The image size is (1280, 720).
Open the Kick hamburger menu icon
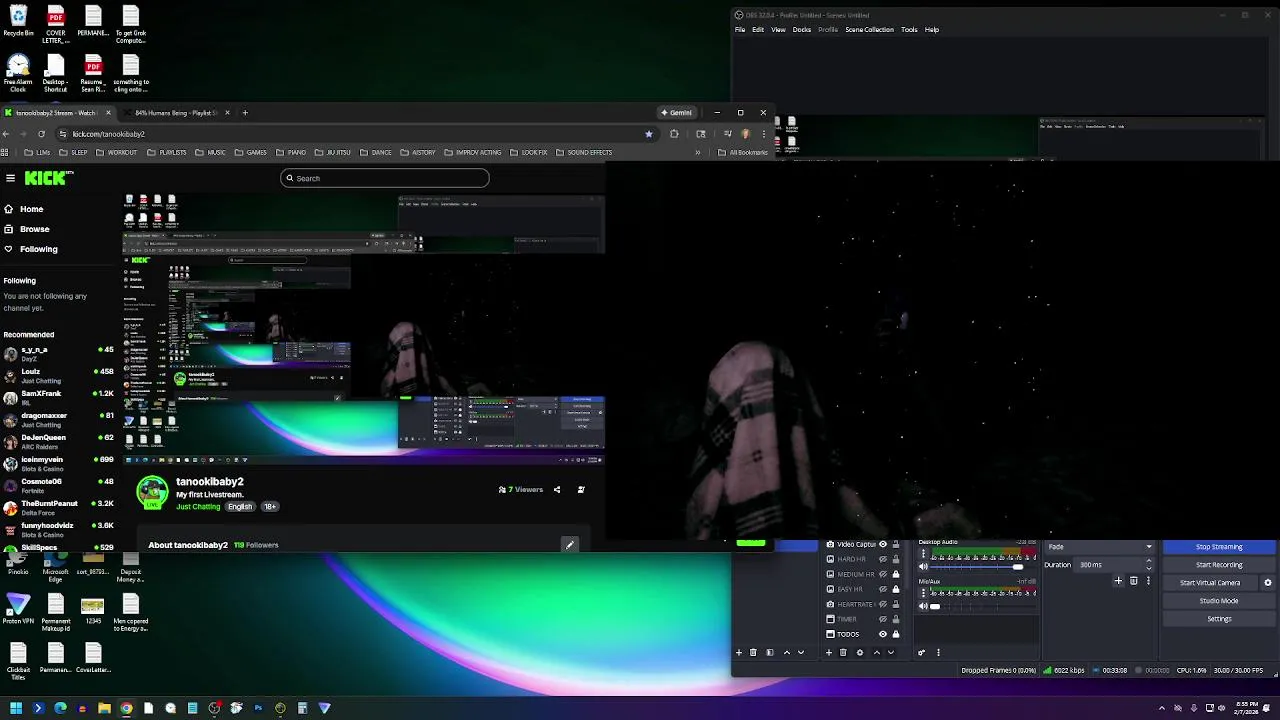pyautogui.click(x=10, y=178)
